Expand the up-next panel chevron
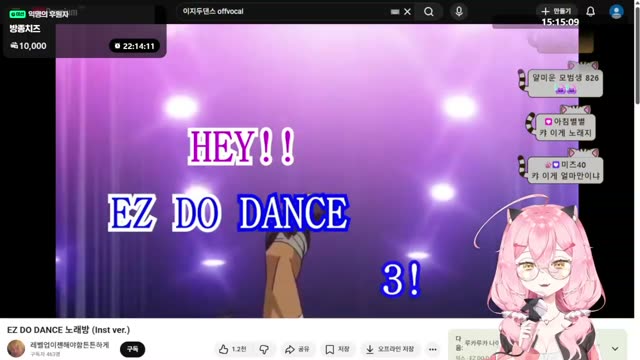Image resolution: width=640 pixels, height=360 pixels. pos(615,349)
